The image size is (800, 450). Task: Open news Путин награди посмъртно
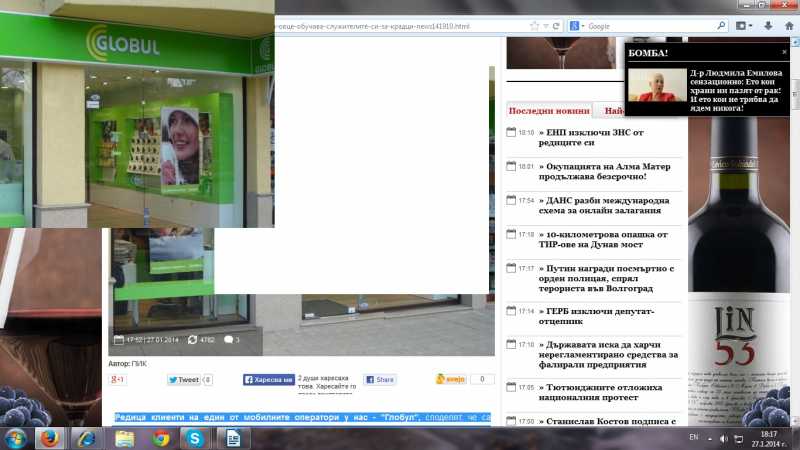[x=606, y=278]
